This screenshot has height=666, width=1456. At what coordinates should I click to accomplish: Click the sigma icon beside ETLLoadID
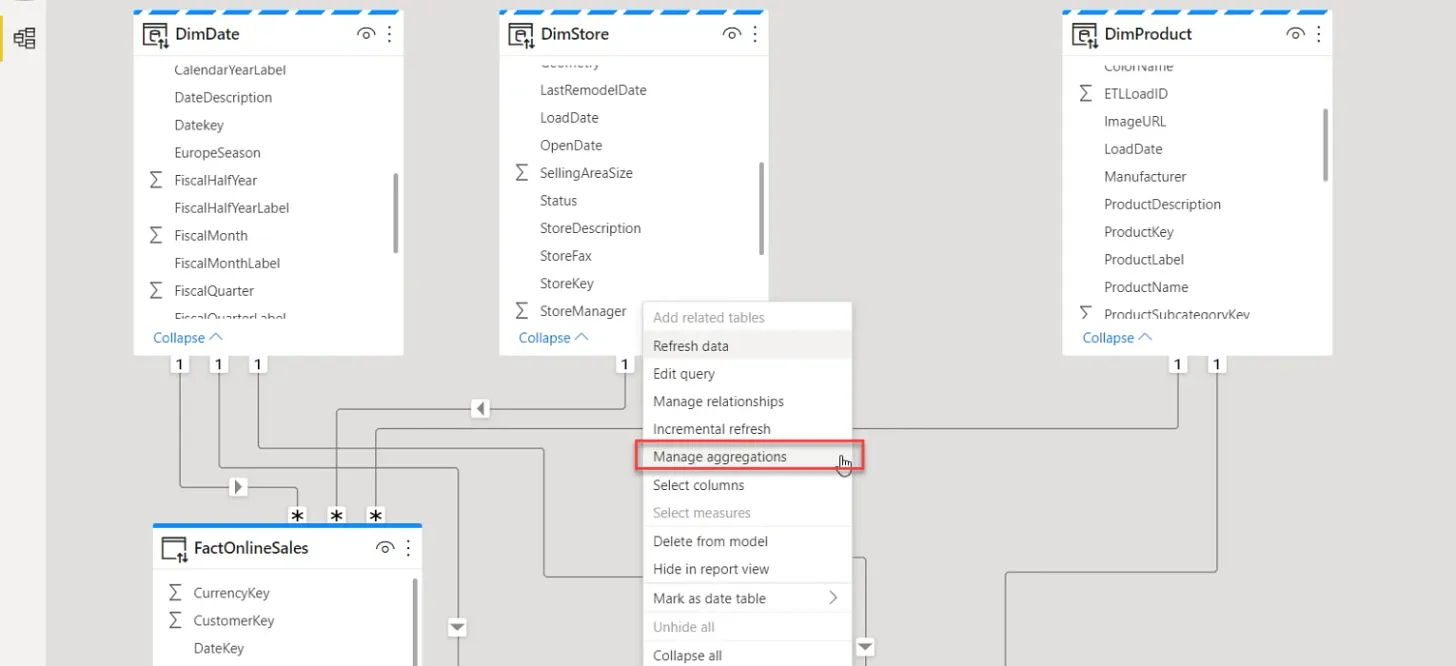[x=1085, y=93]
